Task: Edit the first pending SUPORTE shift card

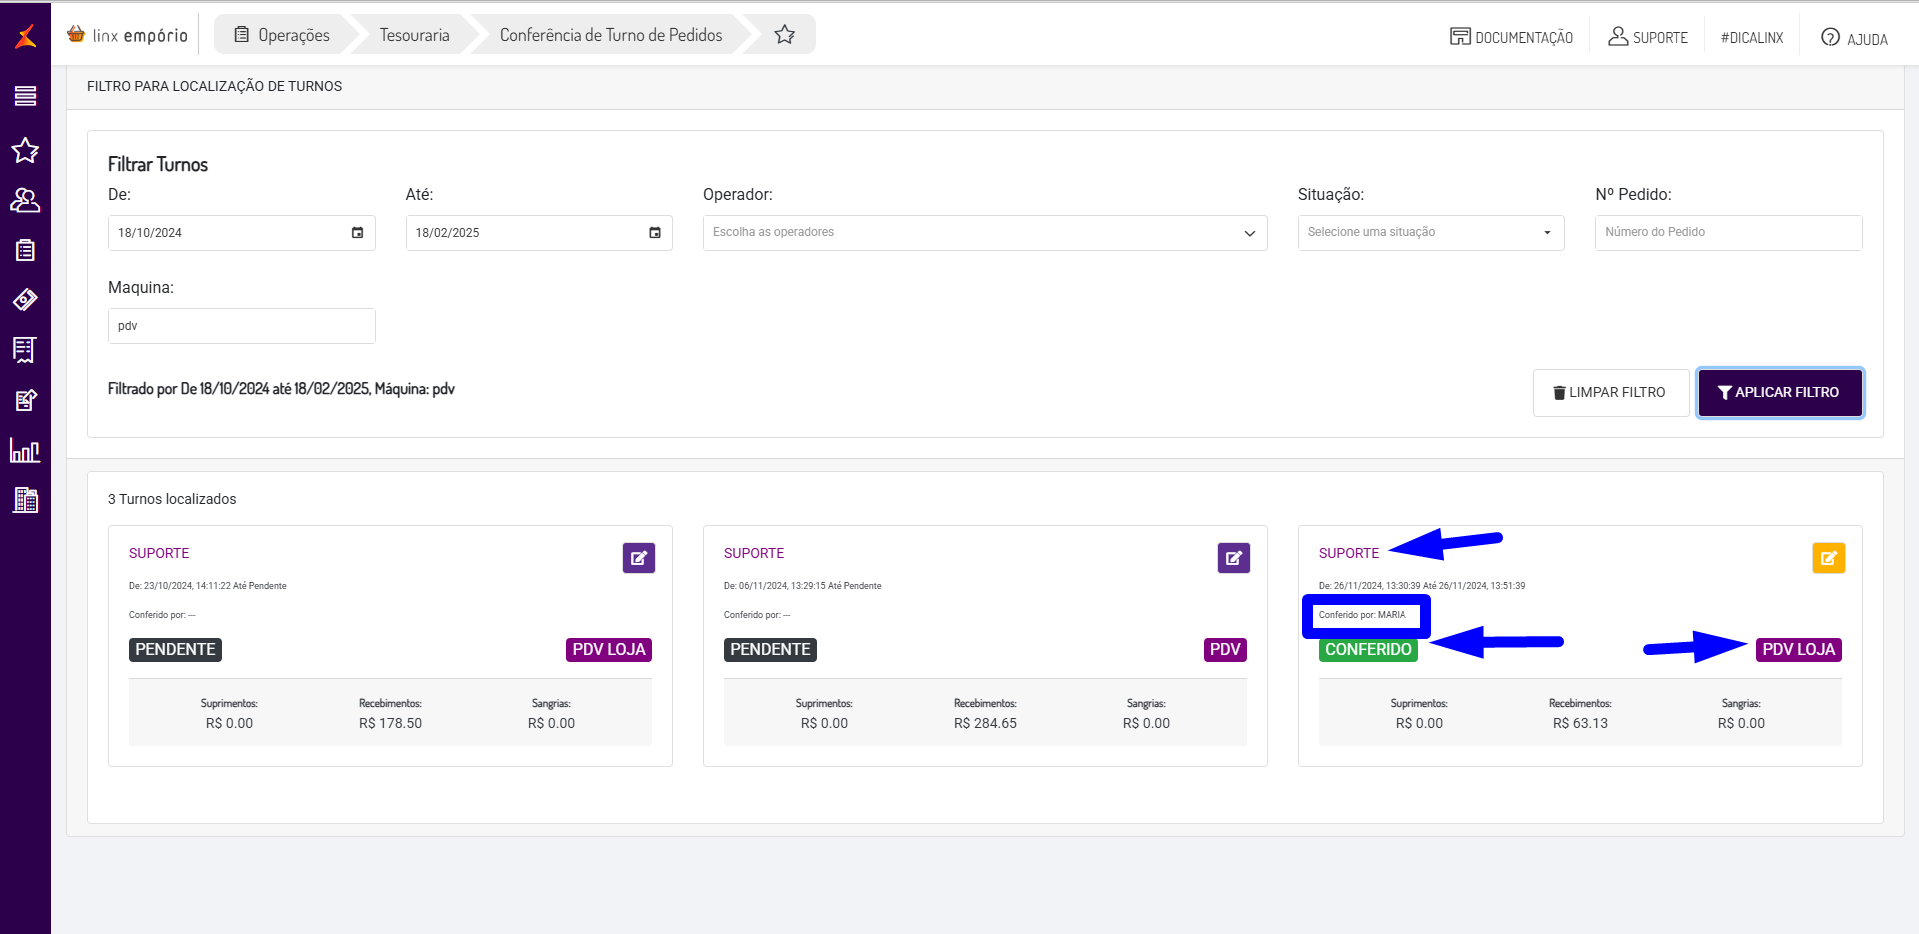Action: pos(638,558)
